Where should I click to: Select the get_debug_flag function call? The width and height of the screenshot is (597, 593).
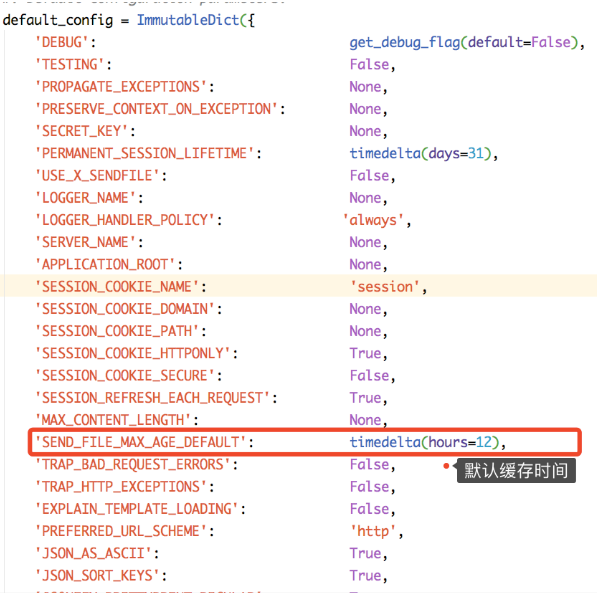[x=463, y=43]
